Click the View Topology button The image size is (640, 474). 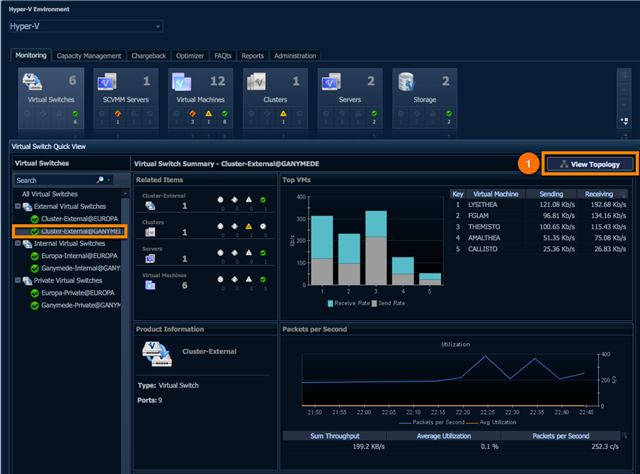590,164
